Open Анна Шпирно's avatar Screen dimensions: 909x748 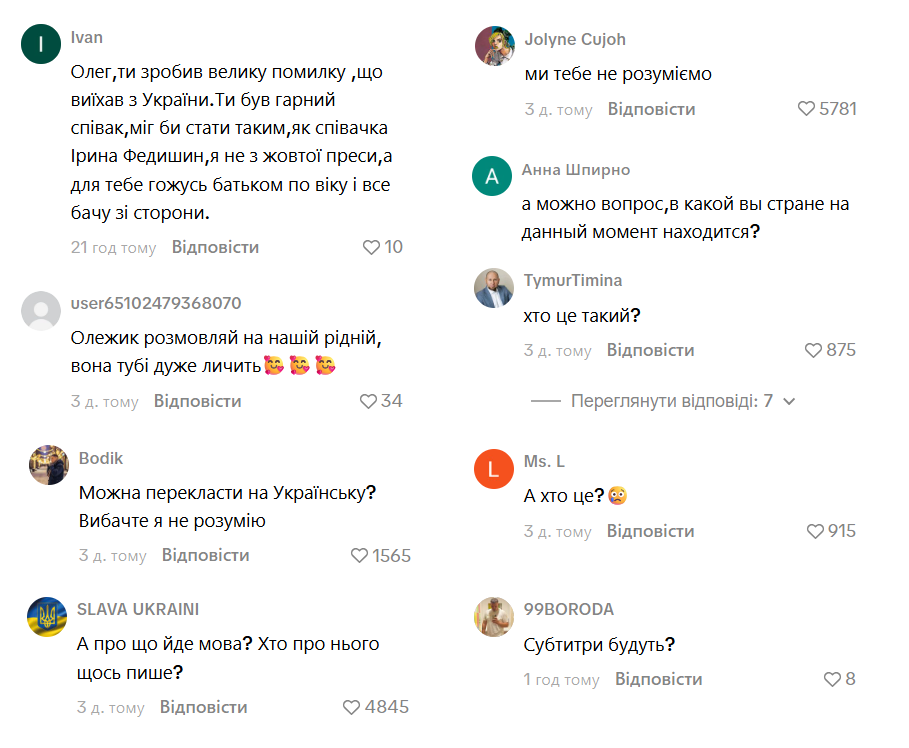[492, 177]
